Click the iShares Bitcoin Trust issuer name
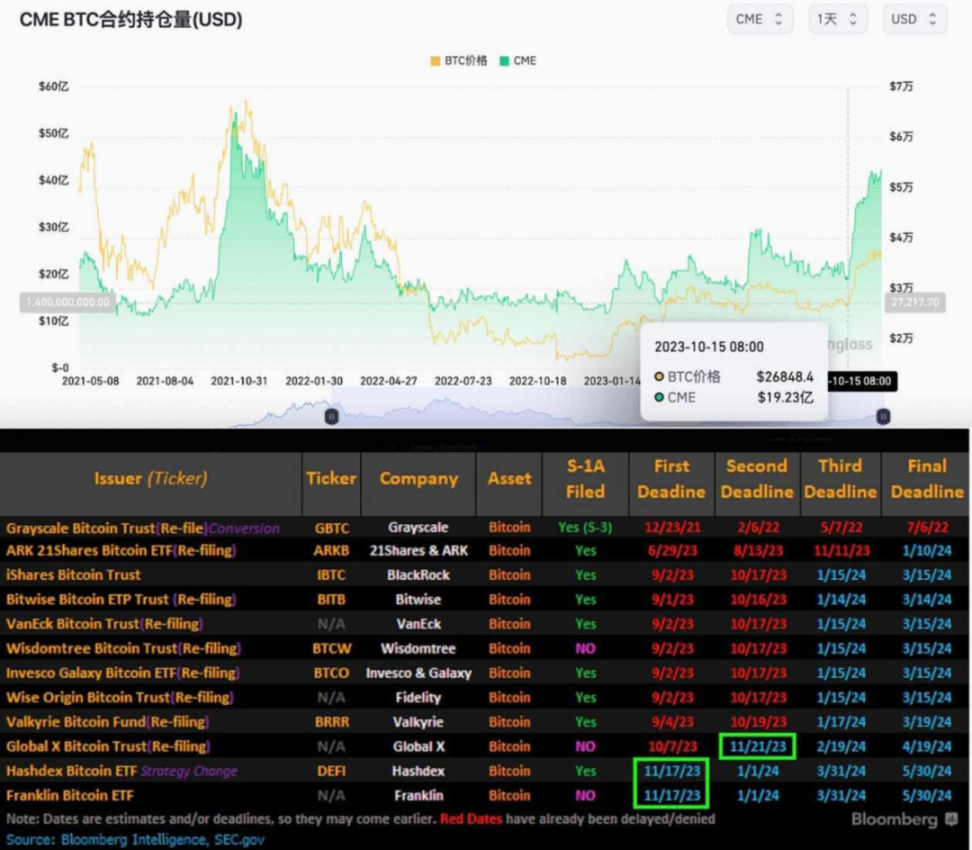Image resolution: width=972 pixels, height=850 pixels. 74,575
